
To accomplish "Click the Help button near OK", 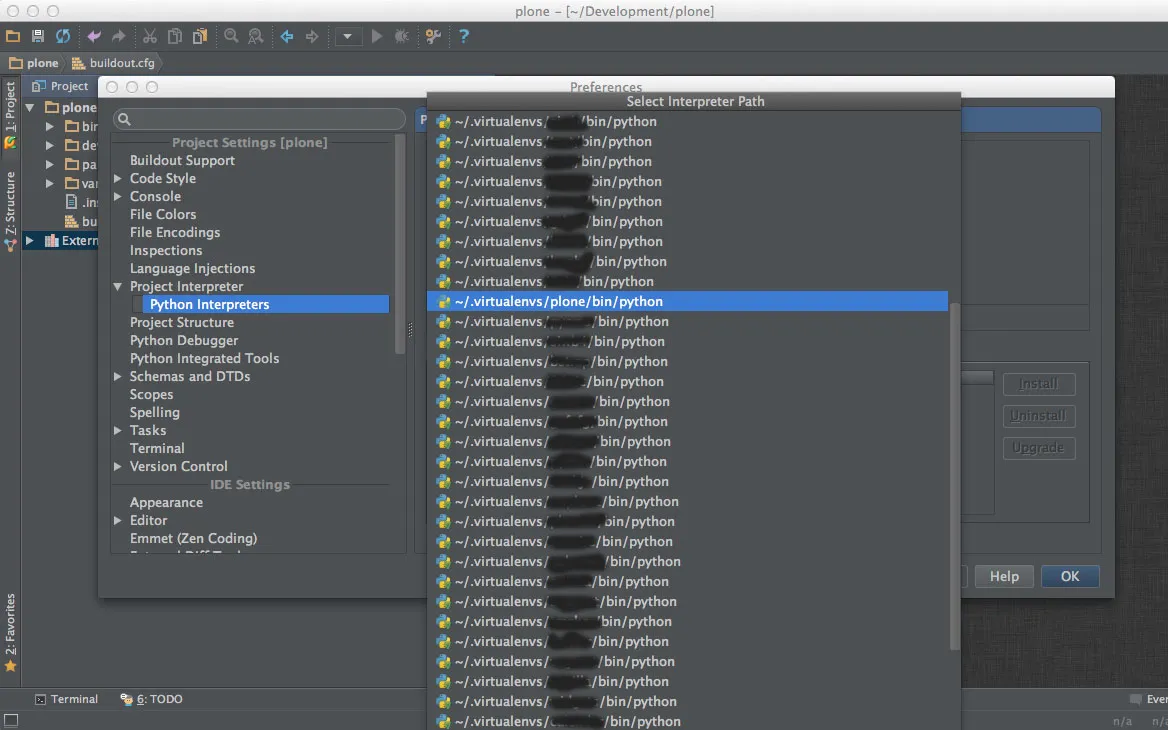I will [1003, 576].
